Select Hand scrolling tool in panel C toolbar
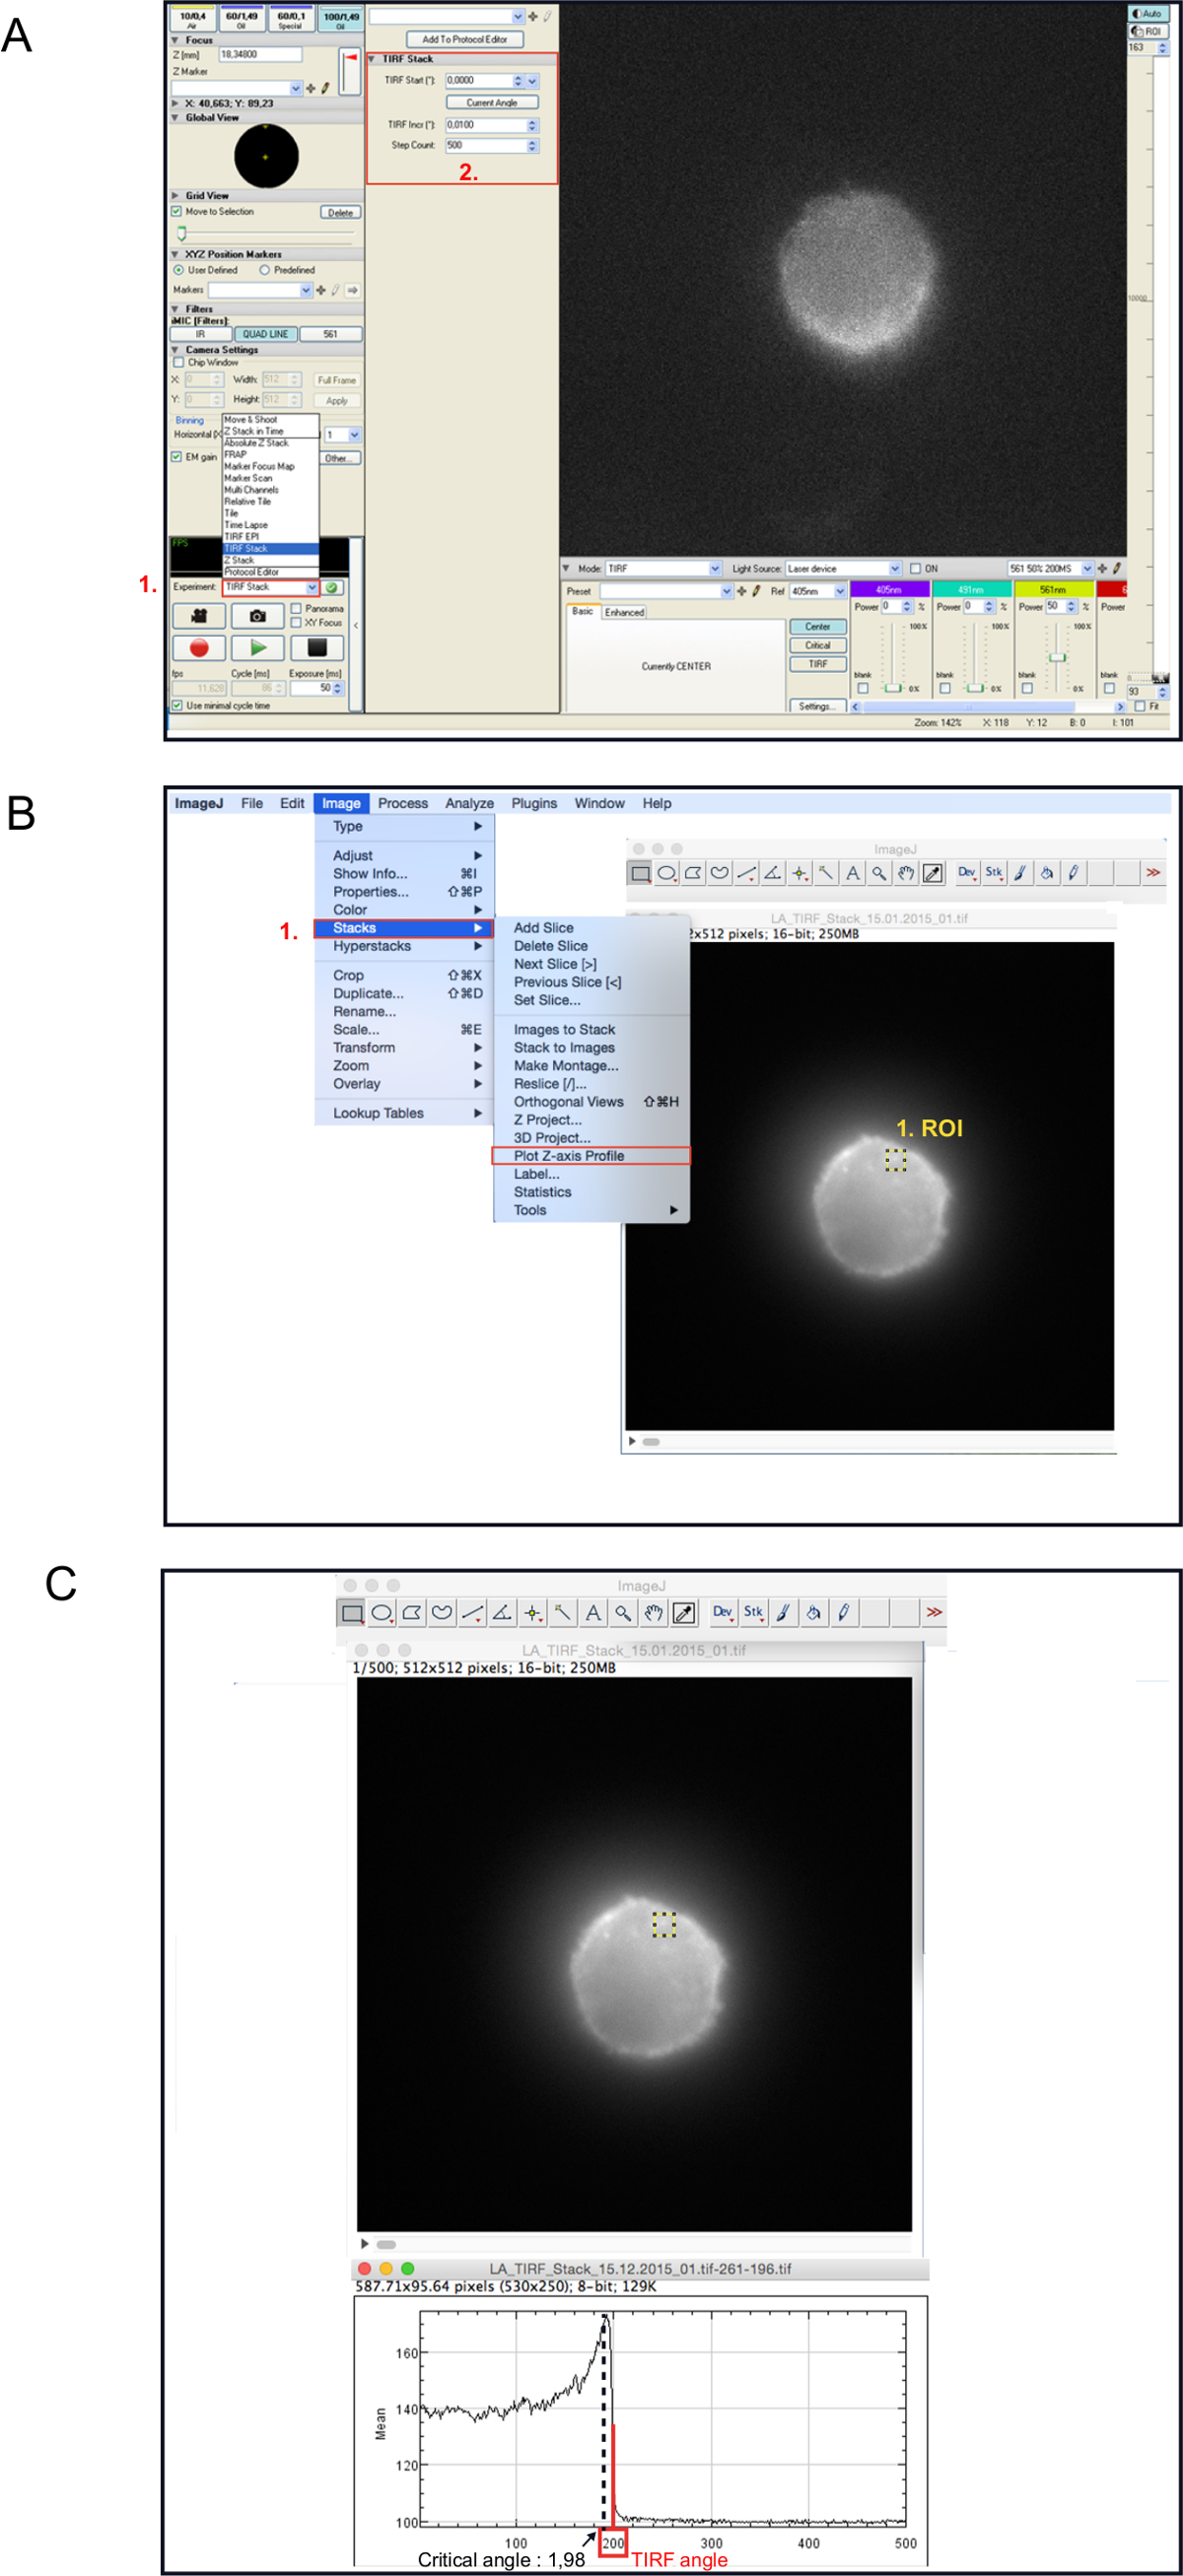This screenshot has height=2576, width=1183. (x=653, y=1613)
